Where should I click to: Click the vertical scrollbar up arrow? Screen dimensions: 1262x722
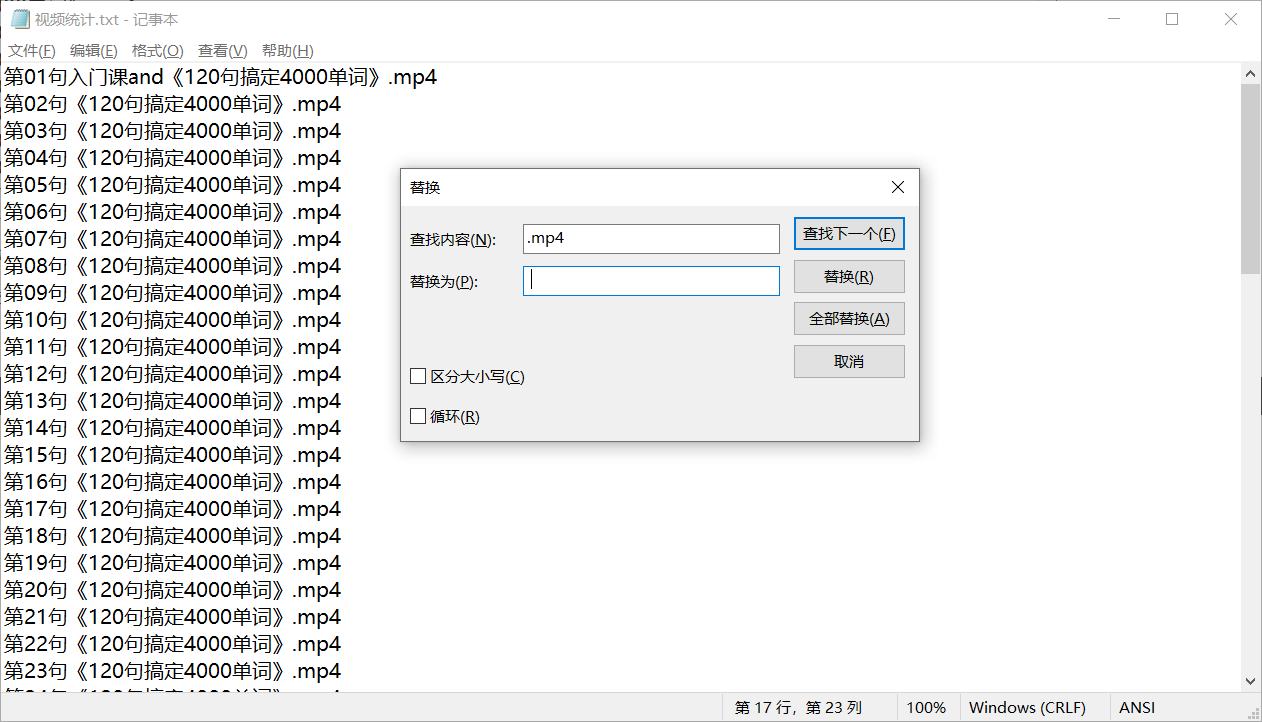[x=1251, y=75]
